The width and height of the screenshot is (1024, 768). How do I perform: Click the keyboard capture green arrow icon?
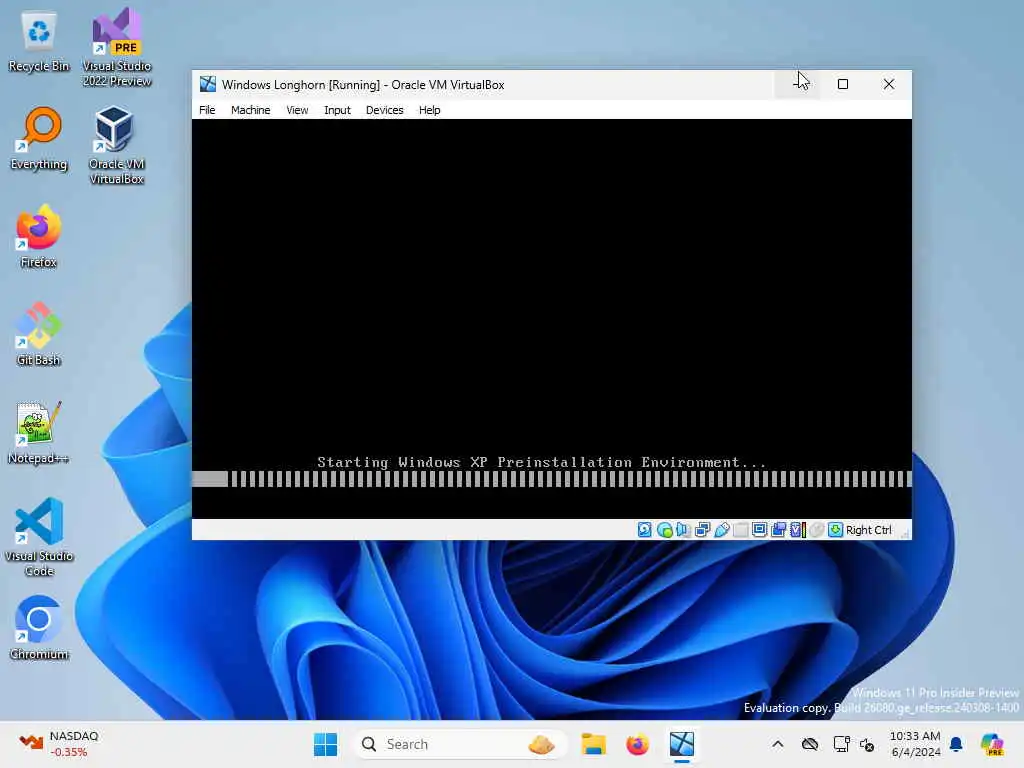click(835, 530)
